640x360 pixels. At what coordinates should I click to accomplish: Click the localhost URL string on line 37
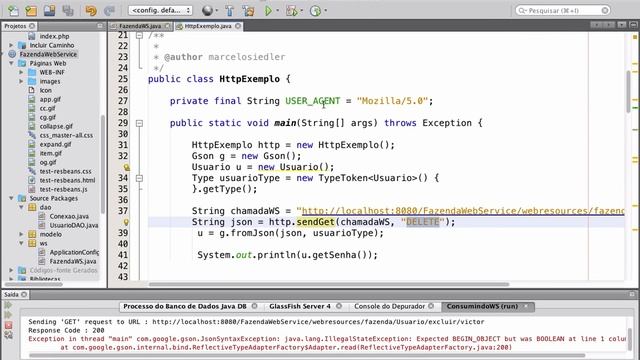[x=462, y=211]
